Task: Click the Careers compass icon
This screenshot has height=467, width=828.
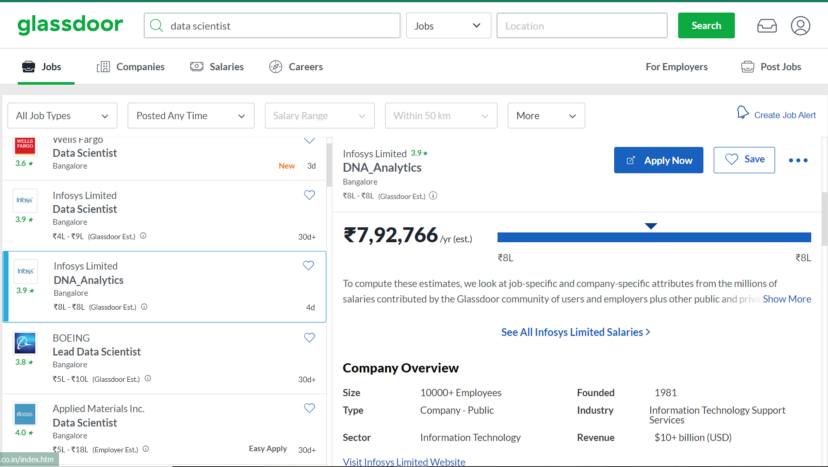Action: pos(276,67)
